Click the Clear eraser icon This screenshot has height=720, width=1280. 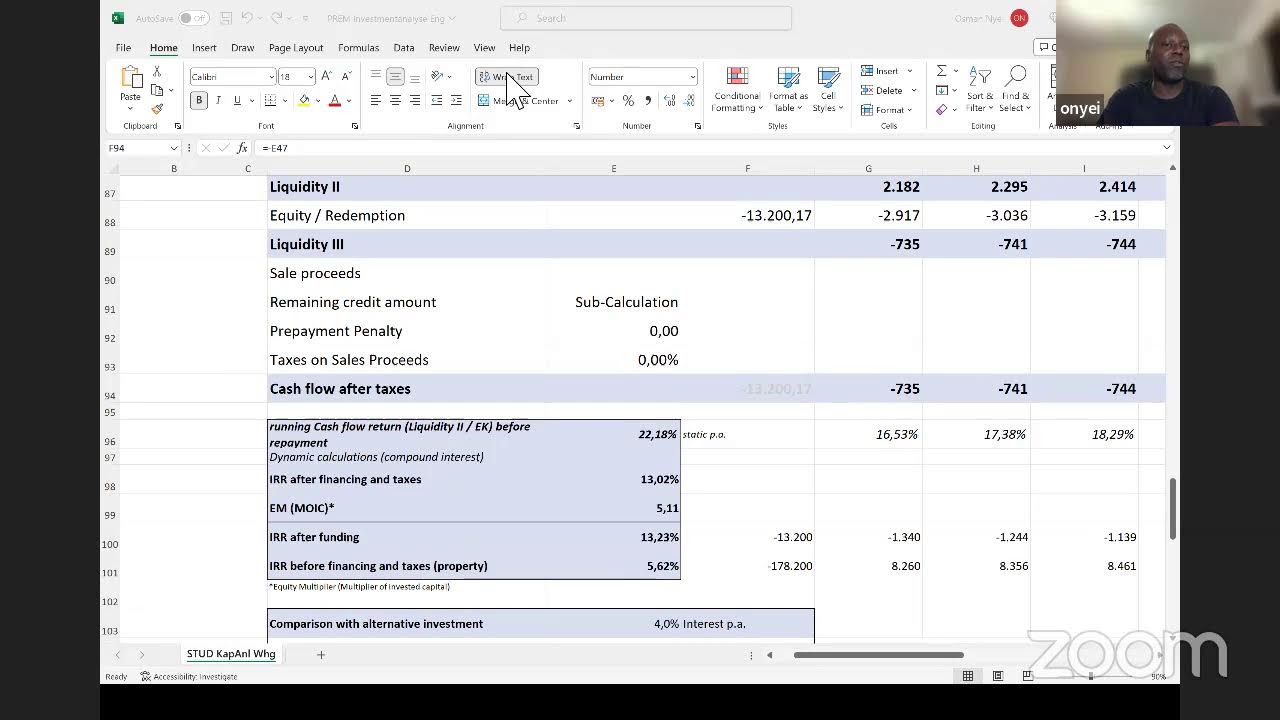pyautogui.click(x=941, y=109)
